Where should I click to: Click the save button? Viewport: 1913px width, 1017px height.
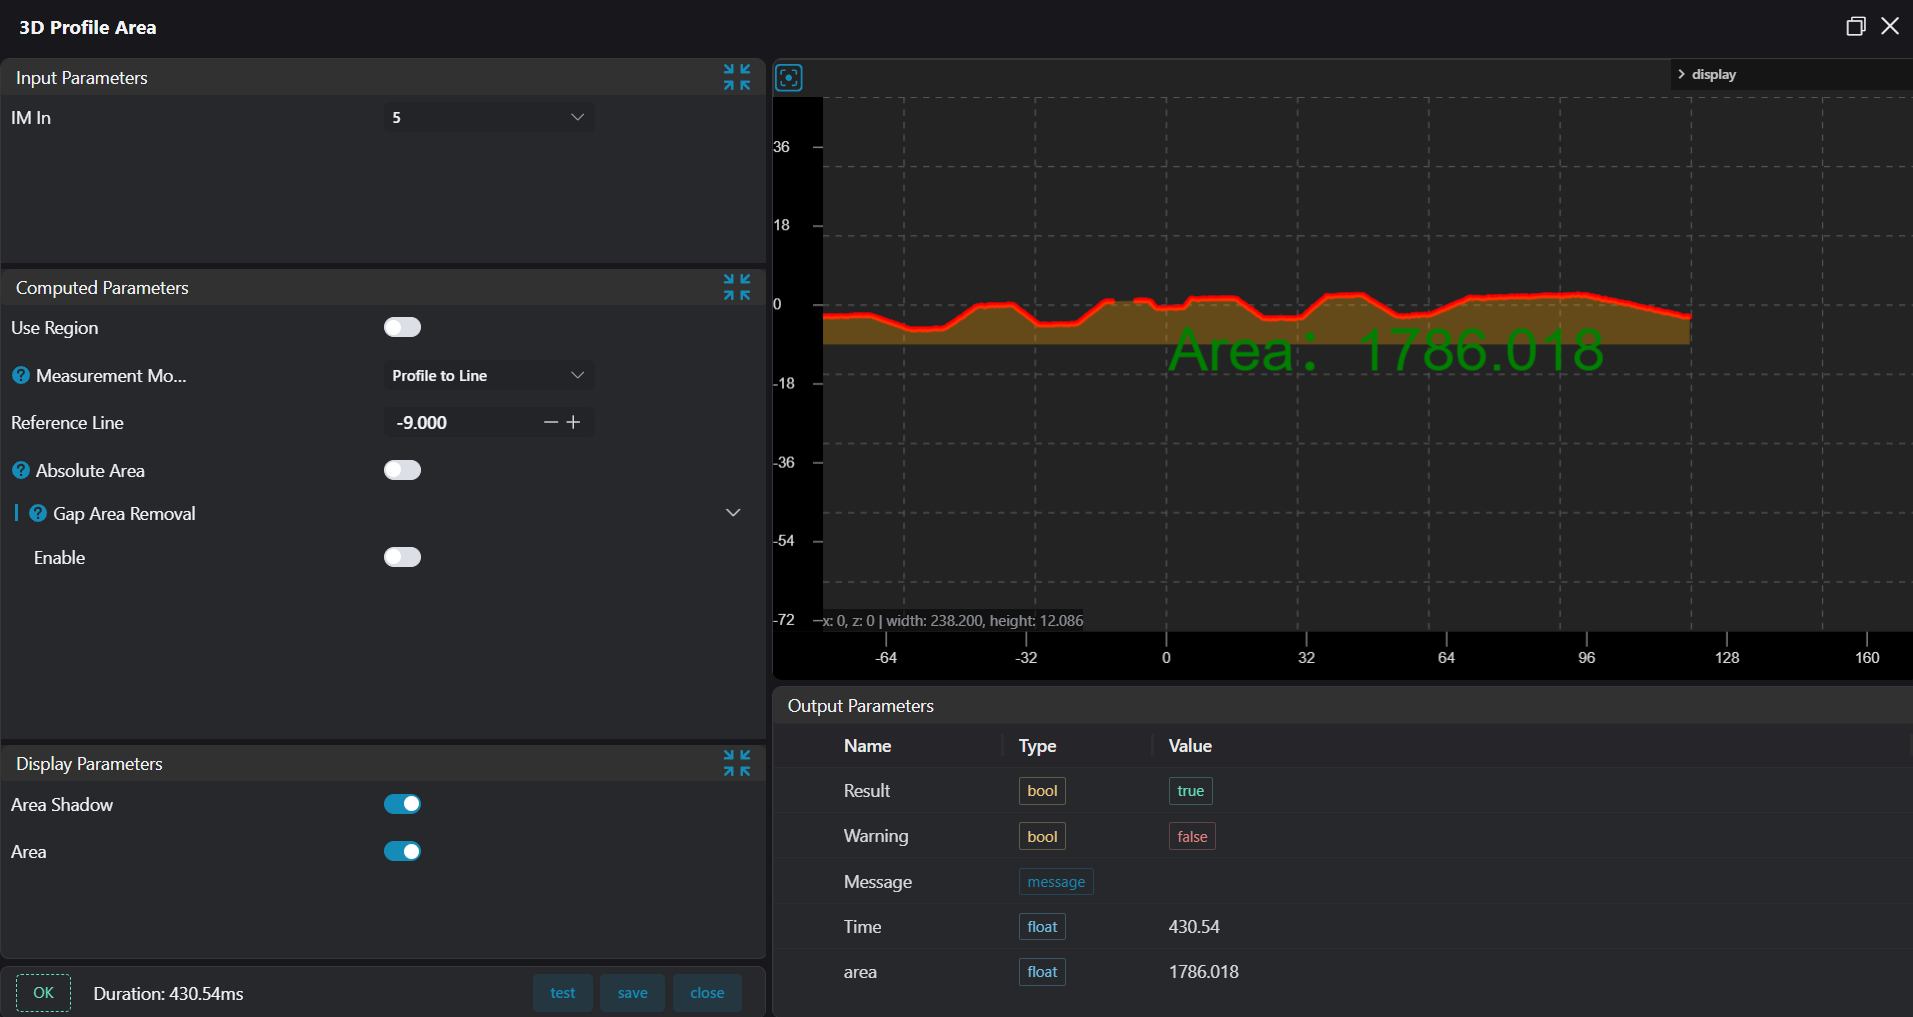[x=632, y=993]
